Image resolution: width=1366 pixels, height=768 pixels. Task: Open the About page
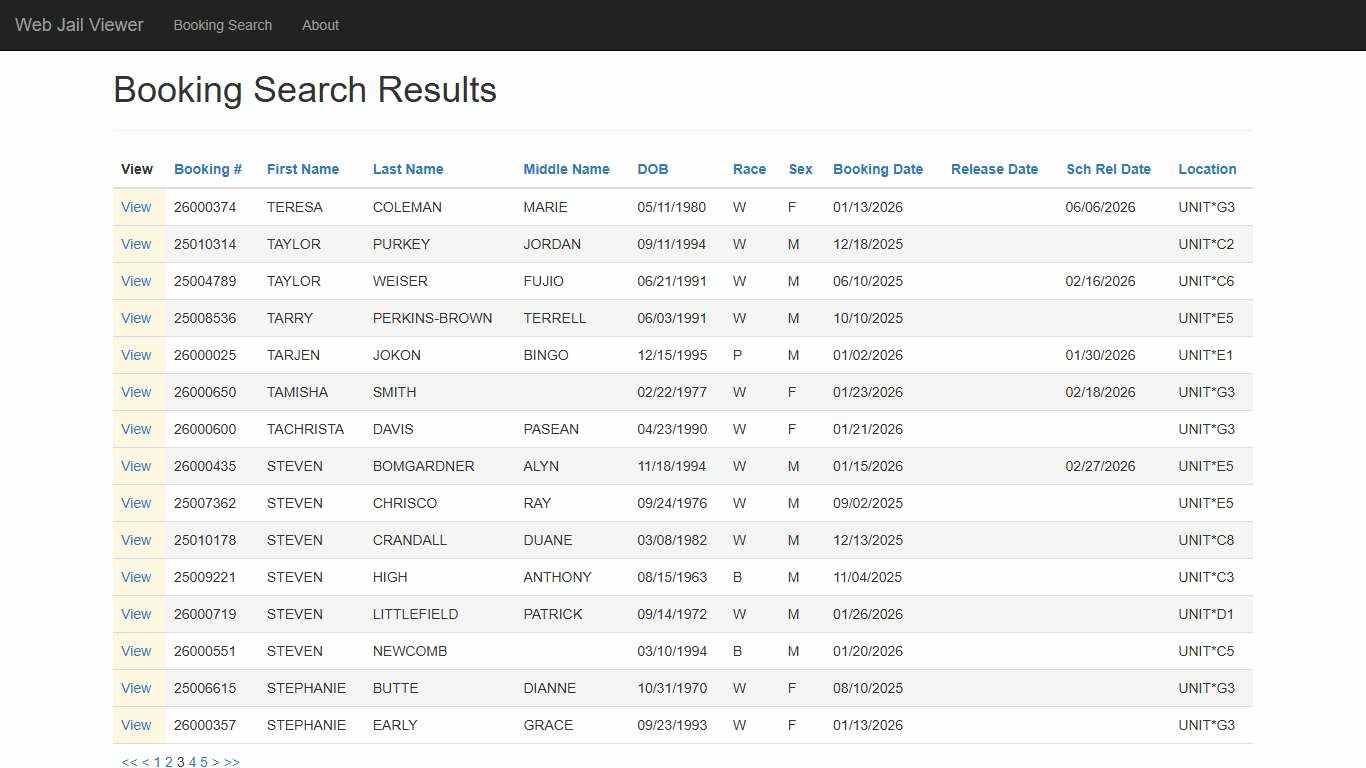click(320, 25)
